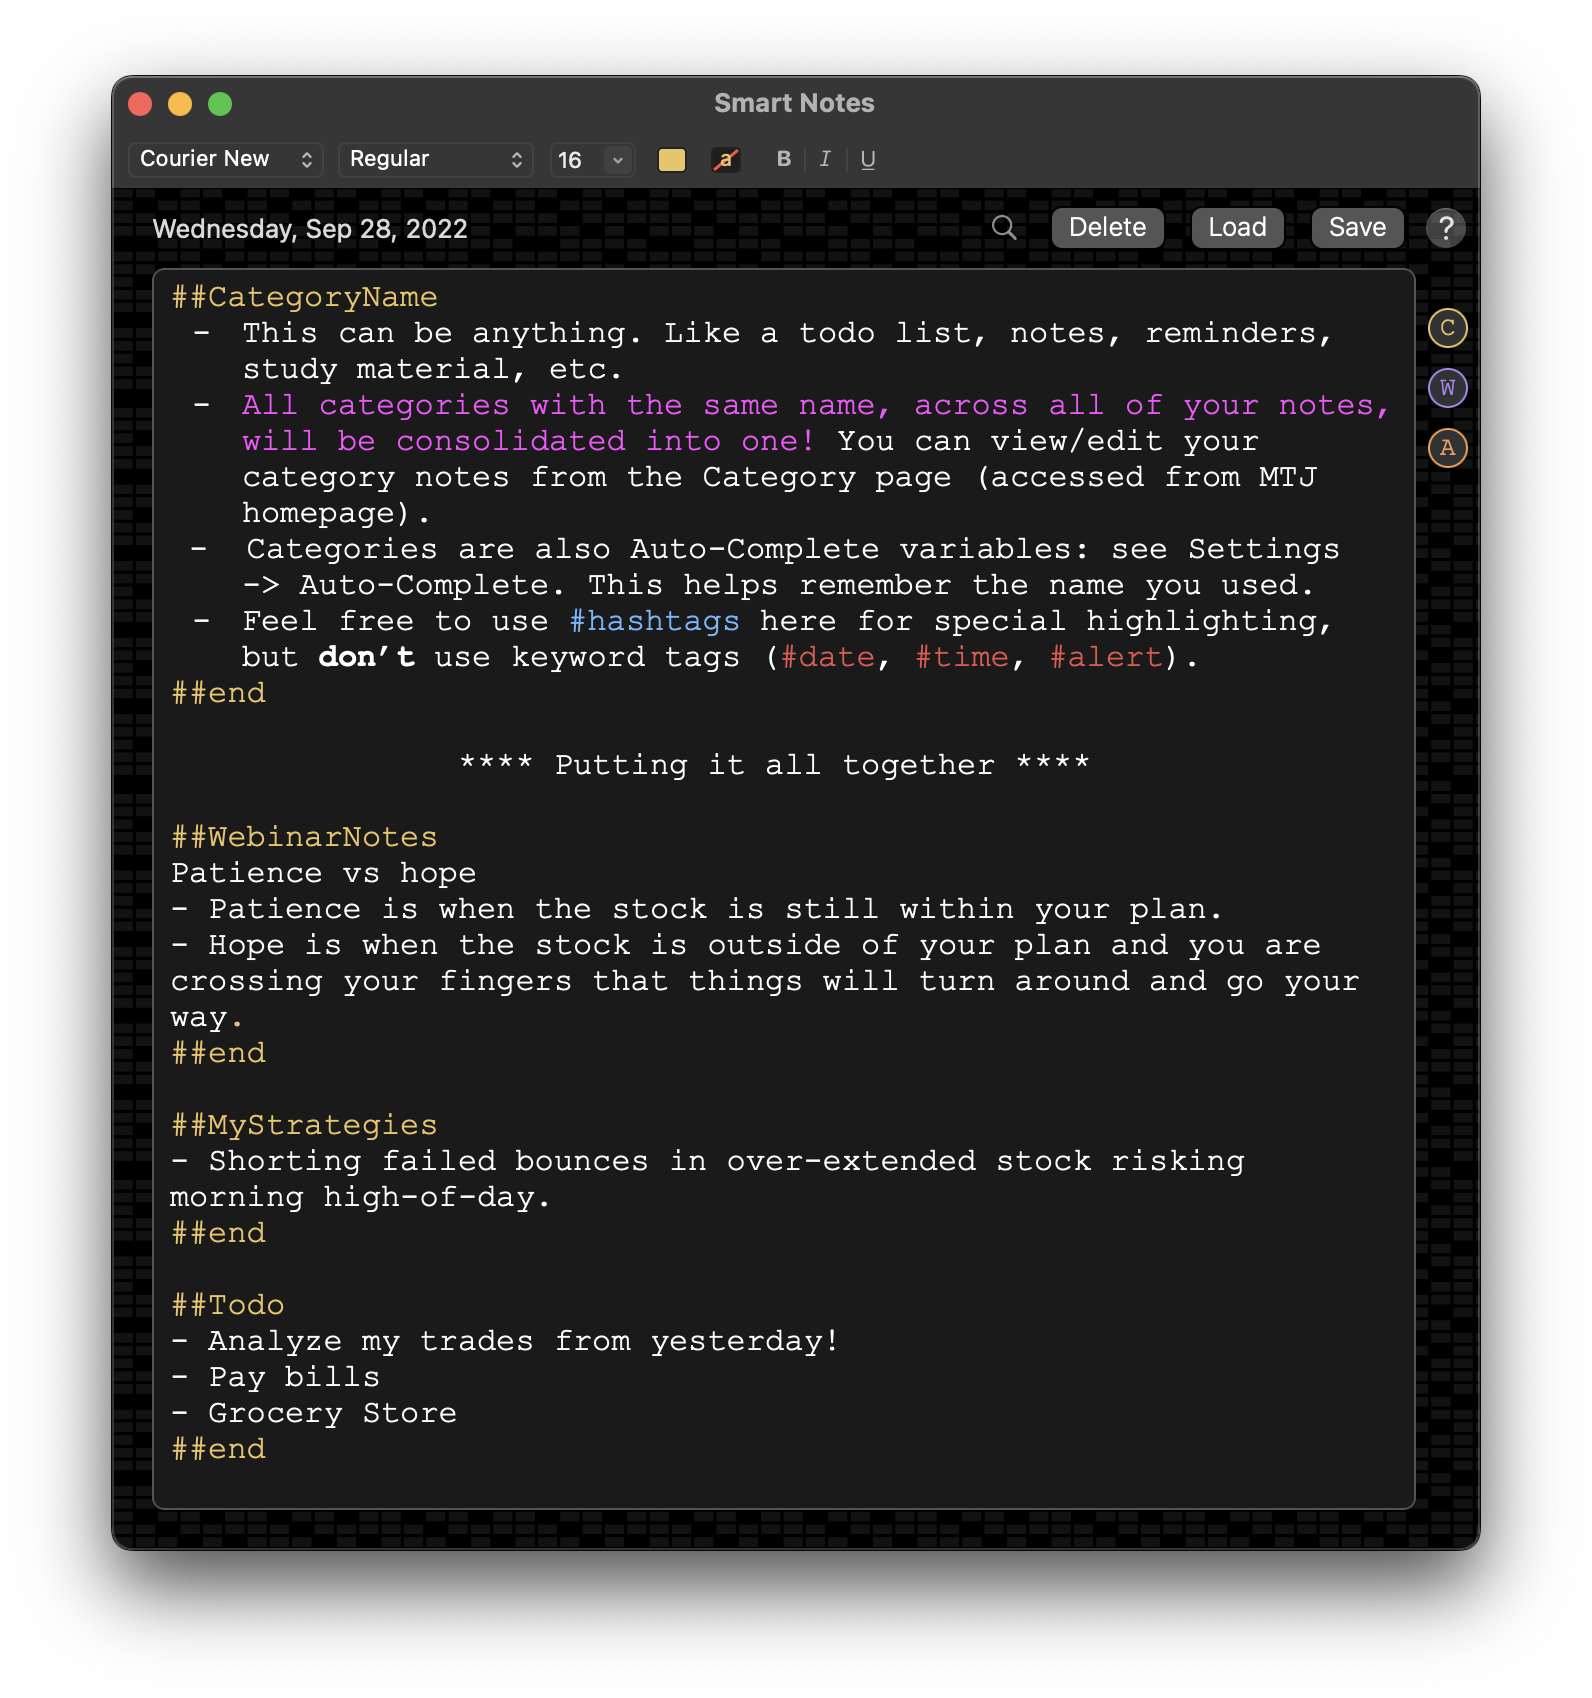This screenshot has width=1592, height=1698.
Task: Click the ##WebinarNotes heading in the note
Action: 304,837
